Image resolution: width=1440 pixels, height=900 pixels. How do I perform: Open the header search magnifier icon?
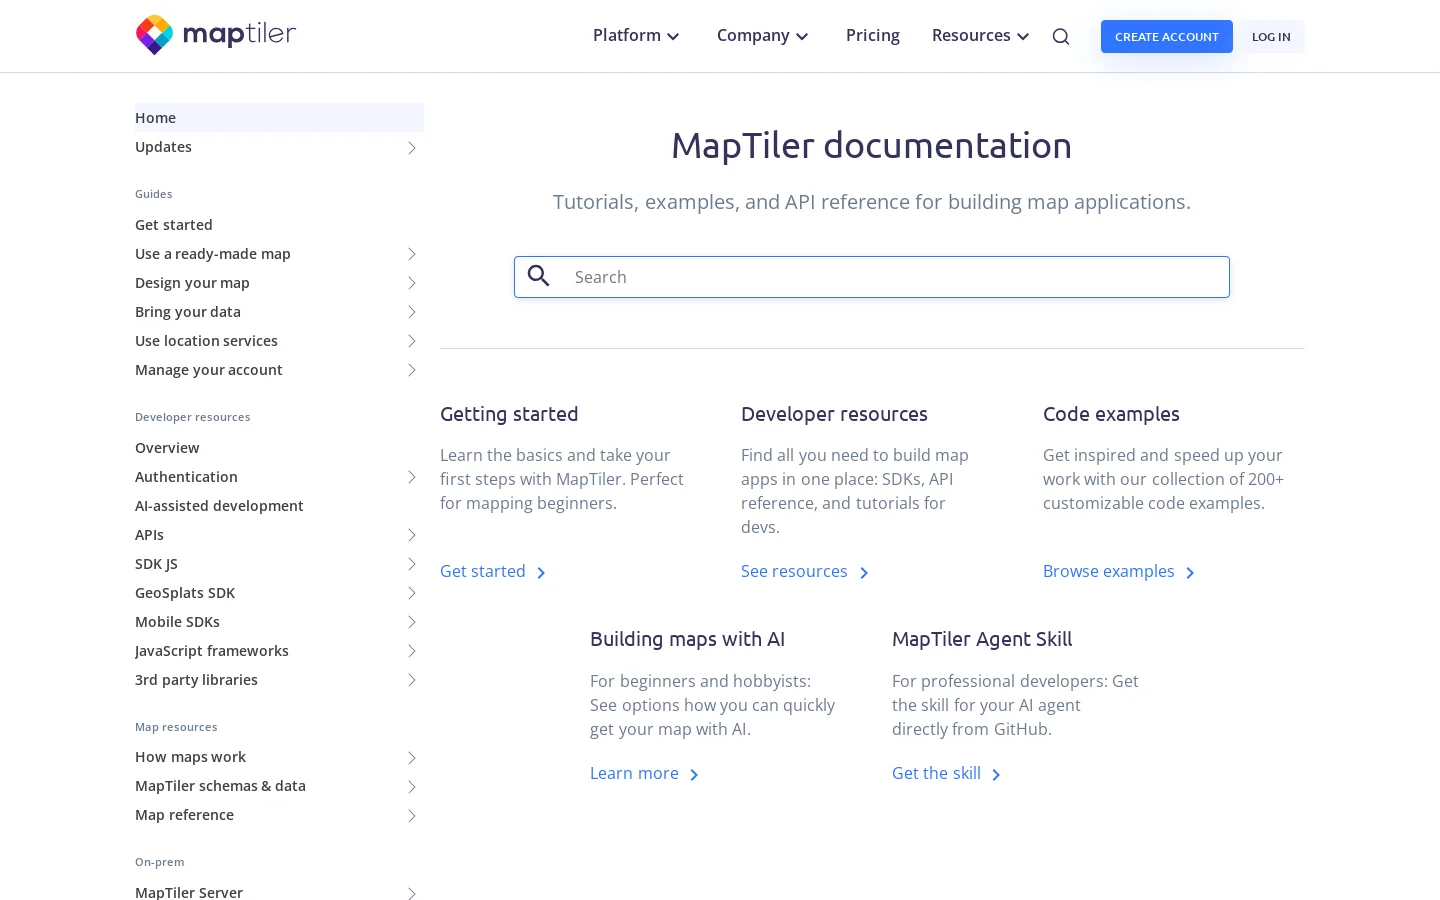1061,37
